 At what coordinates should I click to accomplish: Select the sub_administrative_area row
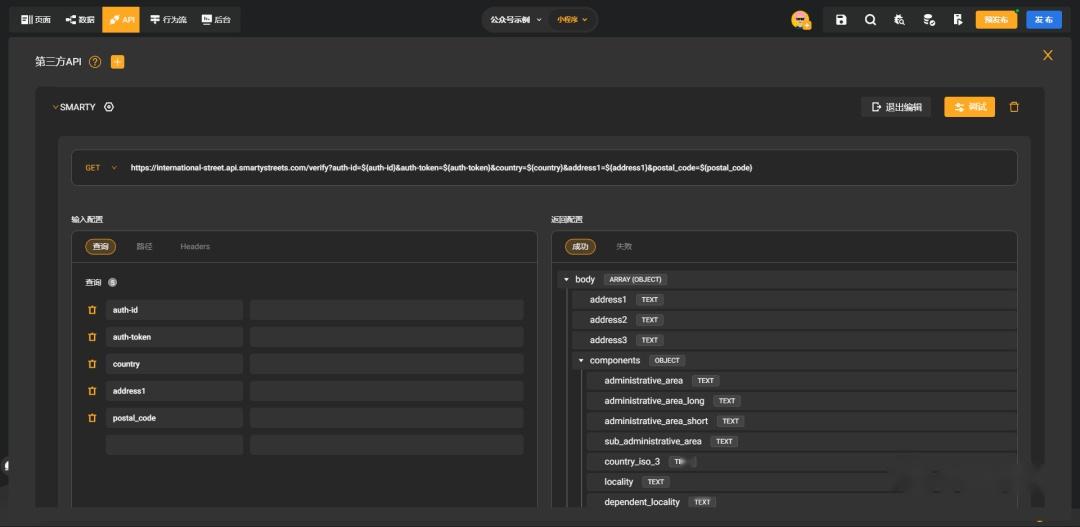802,442
